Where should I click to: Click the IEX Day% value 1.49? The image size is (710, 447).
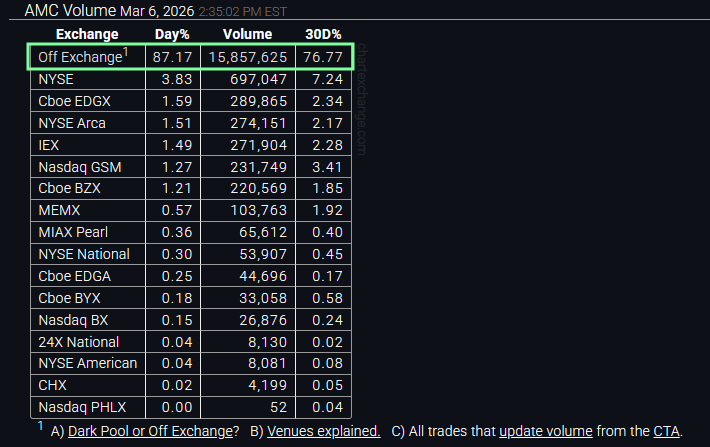(177, 145)
